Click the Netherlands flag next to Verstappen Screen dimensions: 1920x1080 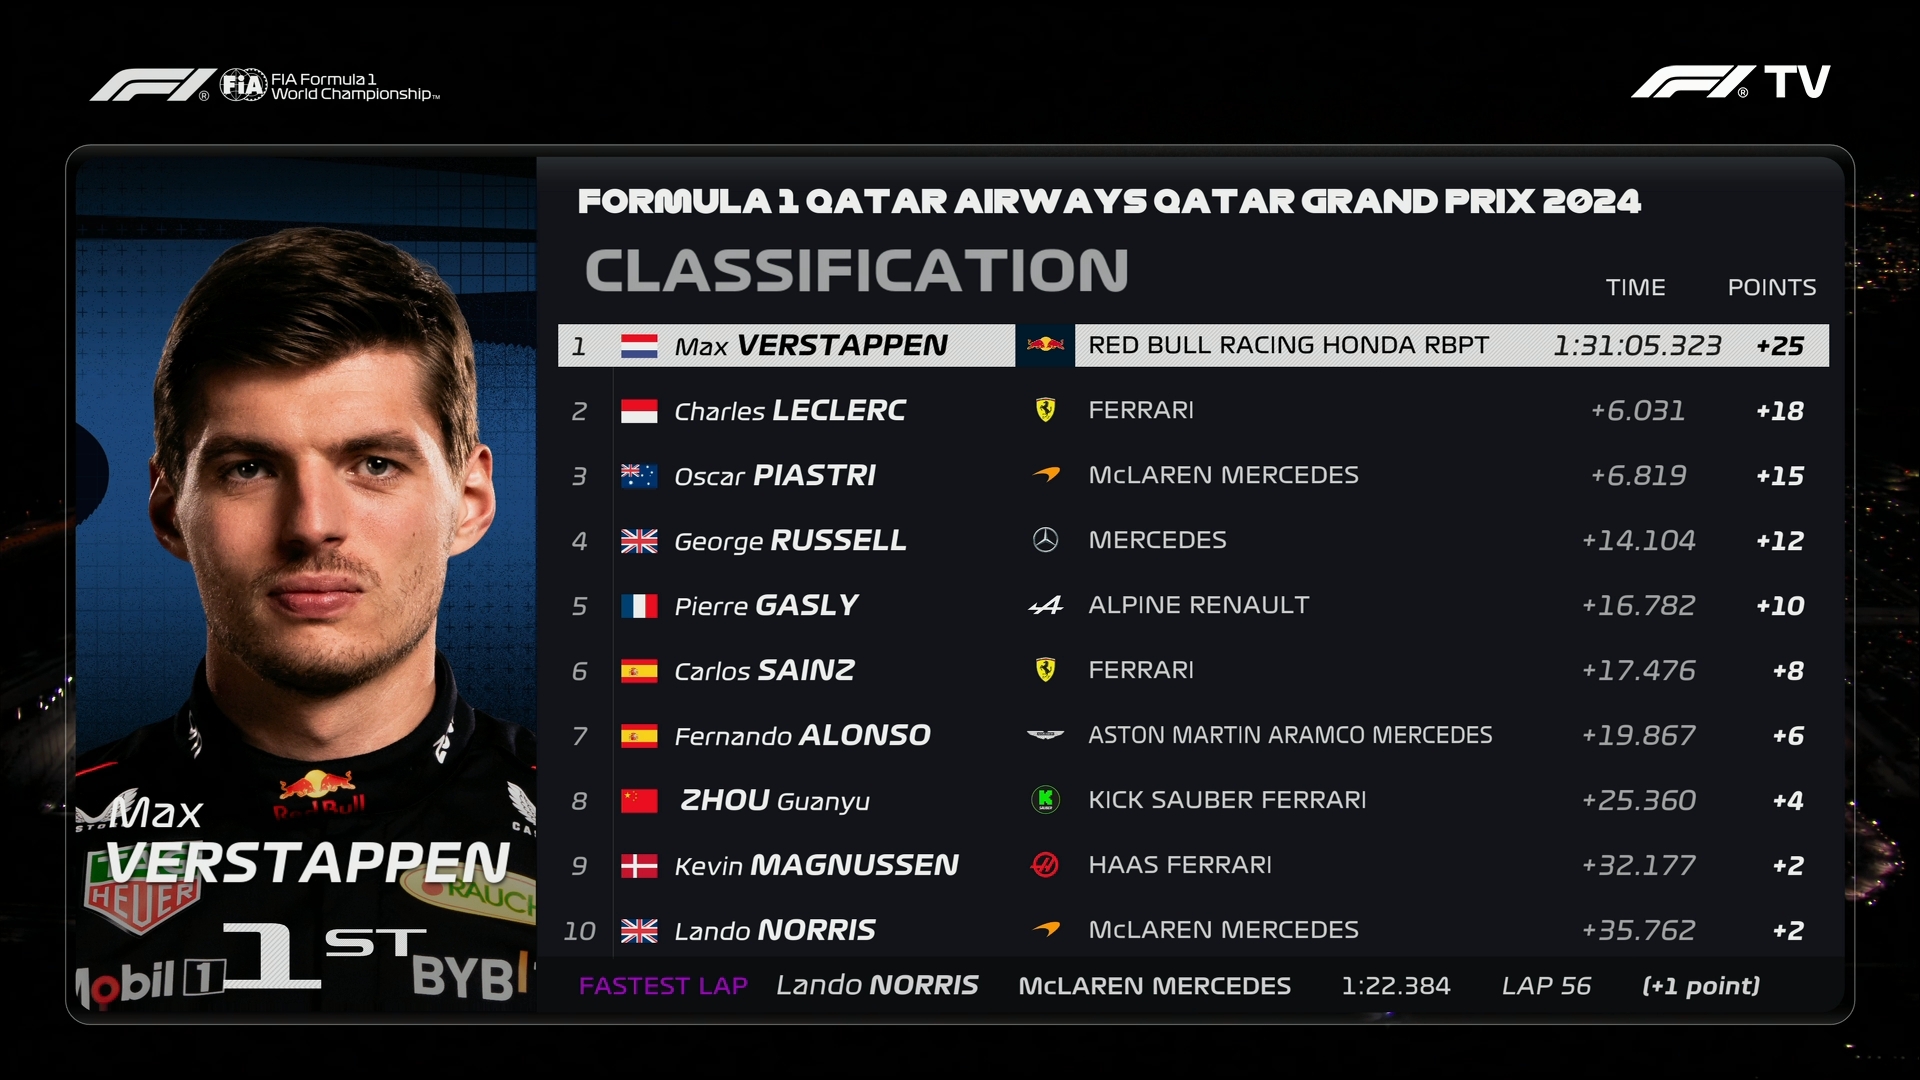pos(639,346)
